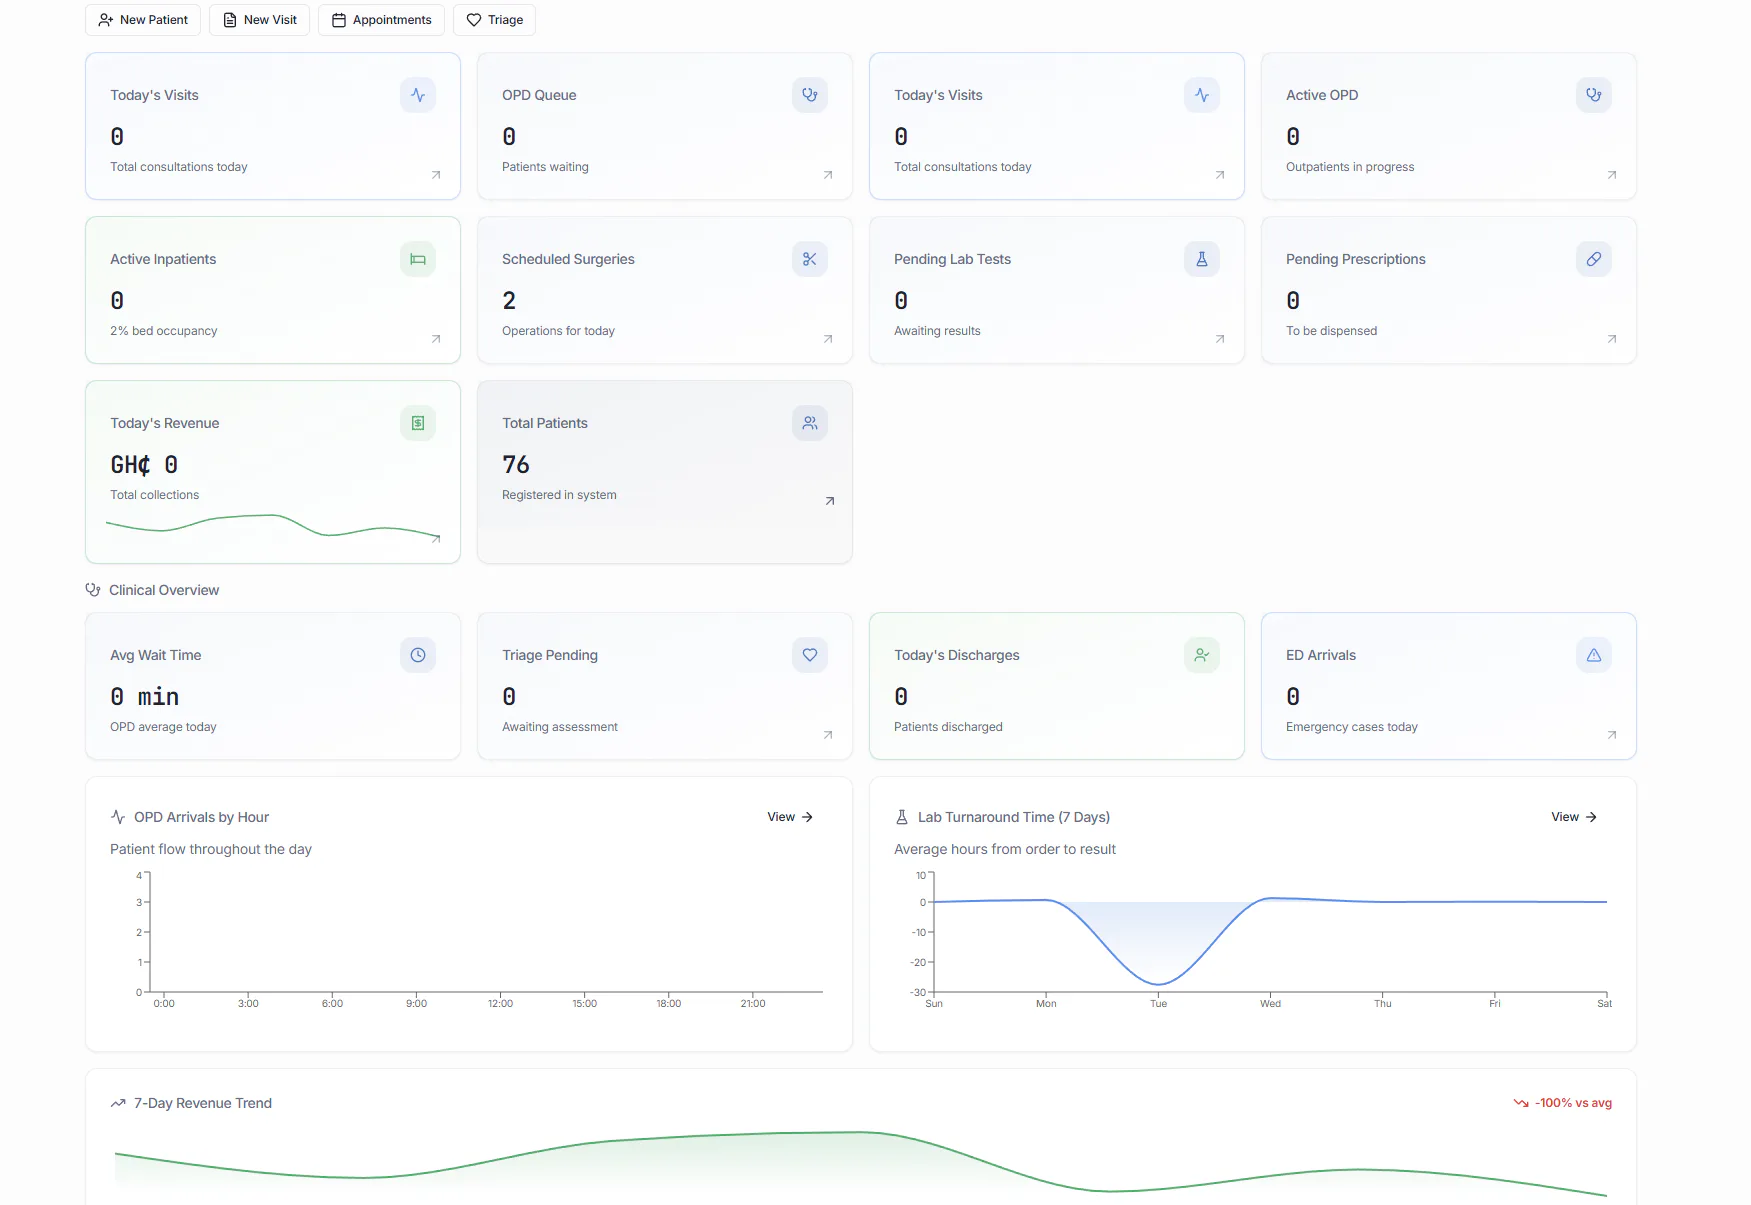This screenshot has height=1205, width=1751.
Task: Click the New Patient button
Action: point(143,20)
